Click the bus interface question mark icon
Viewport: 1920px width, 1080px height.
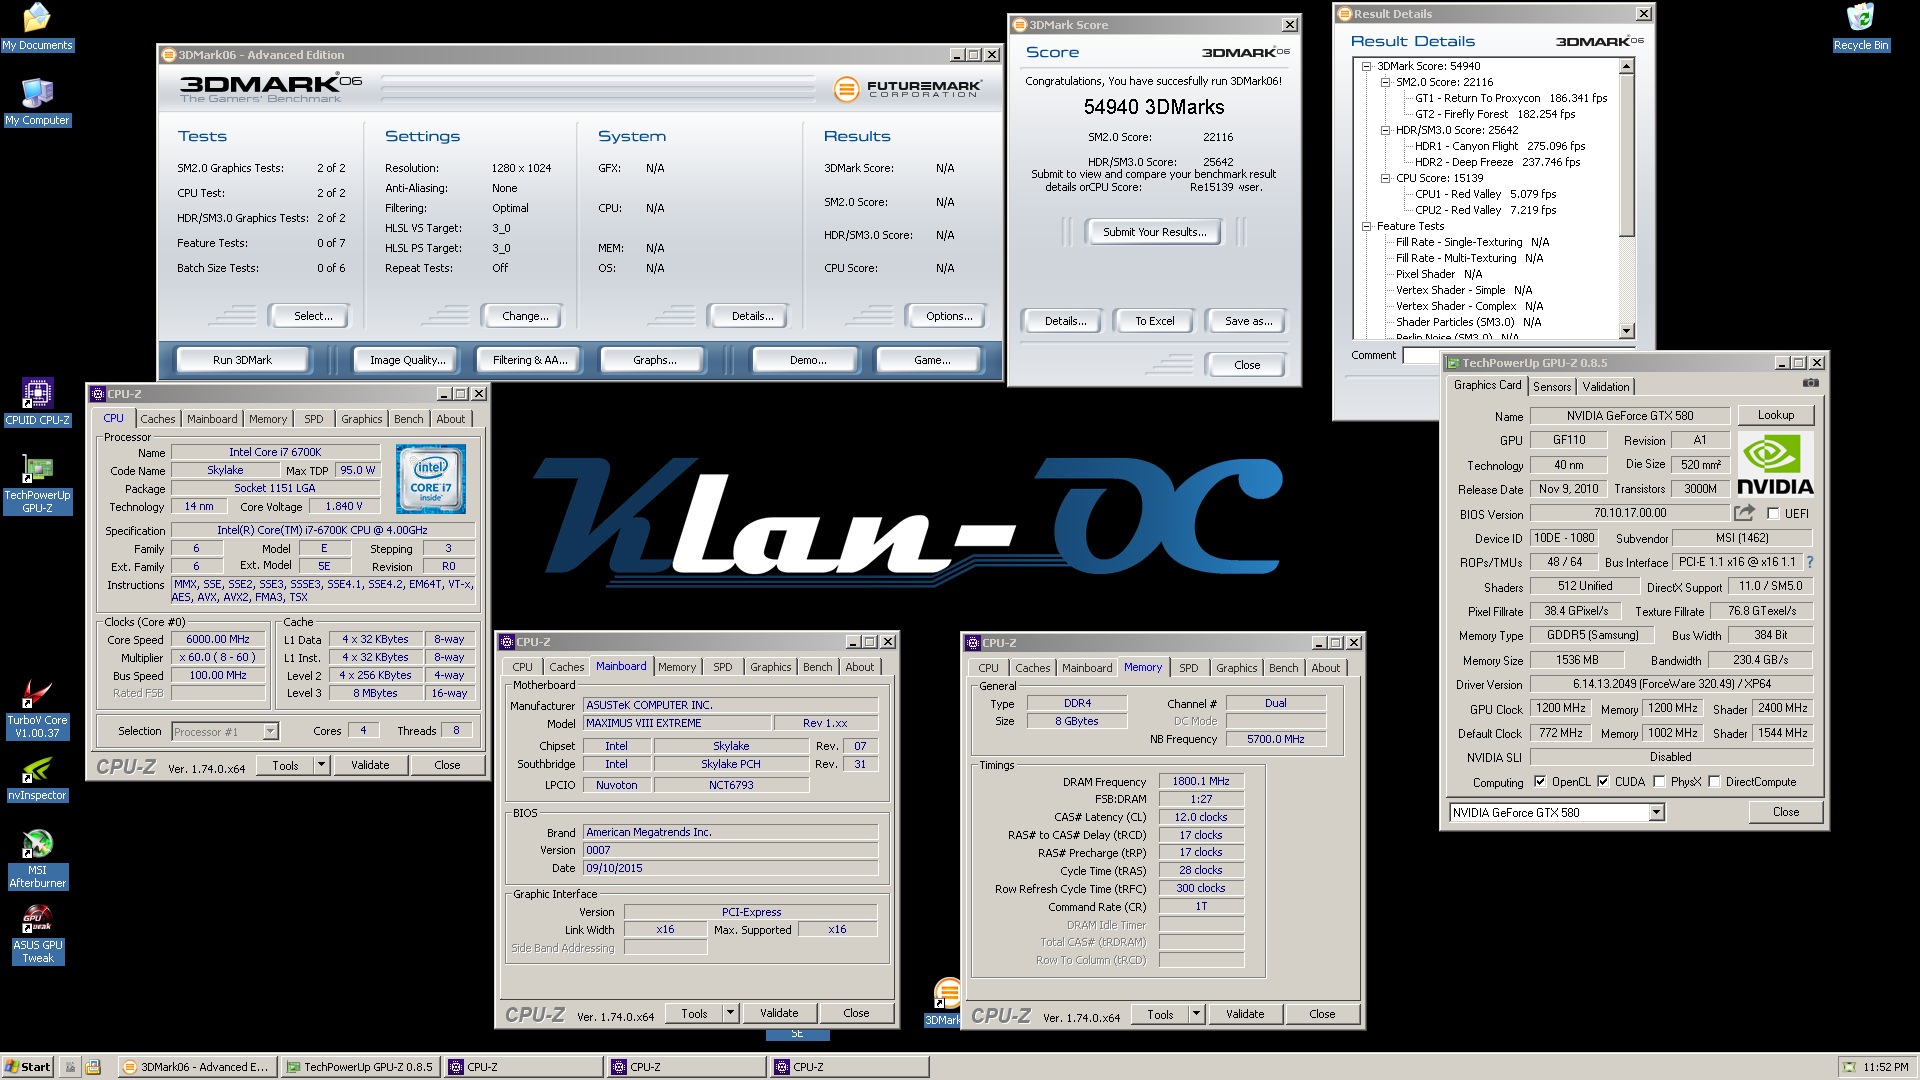pos(1809,562)
